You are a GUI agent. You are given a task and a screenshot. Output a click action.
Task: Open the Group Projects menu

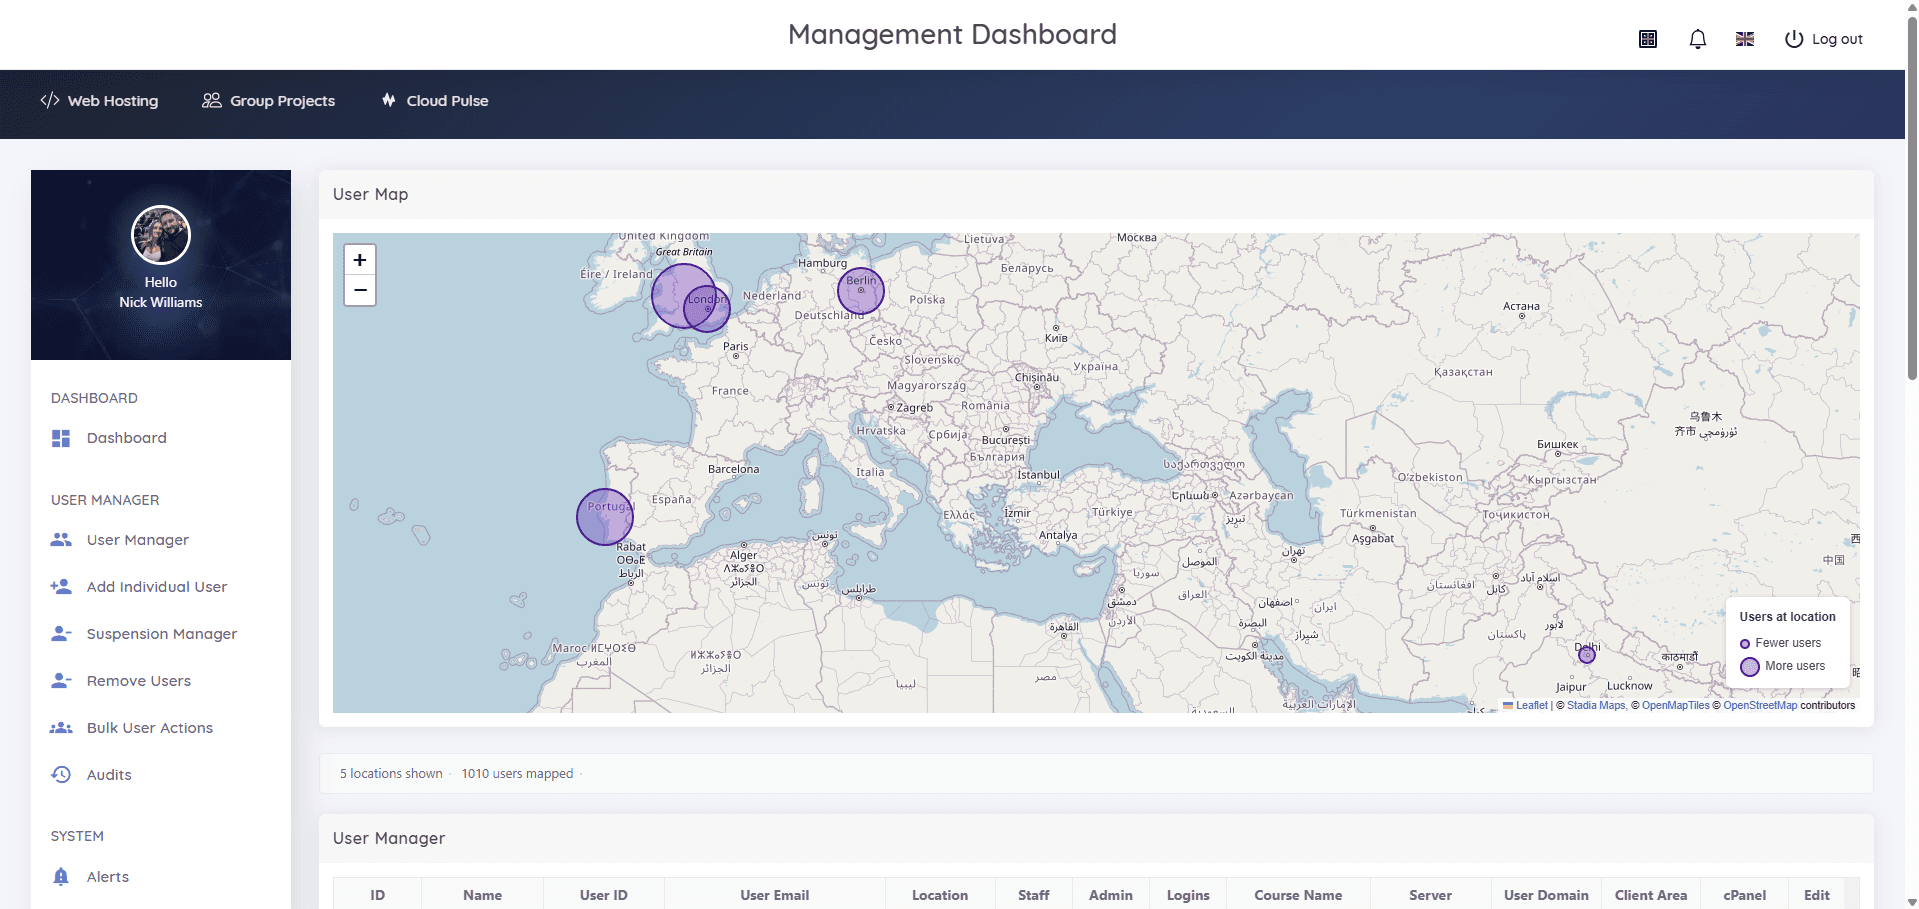(268, 100)
